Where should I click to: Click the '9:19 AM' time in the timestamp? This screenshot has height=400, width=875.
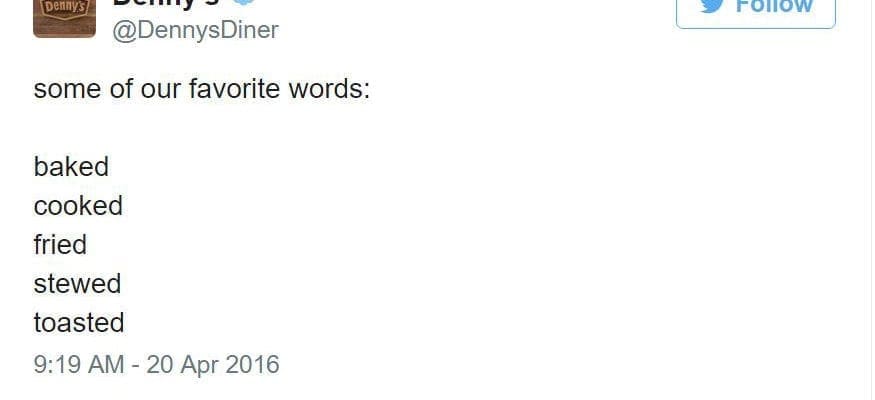(x=78, y=364)
